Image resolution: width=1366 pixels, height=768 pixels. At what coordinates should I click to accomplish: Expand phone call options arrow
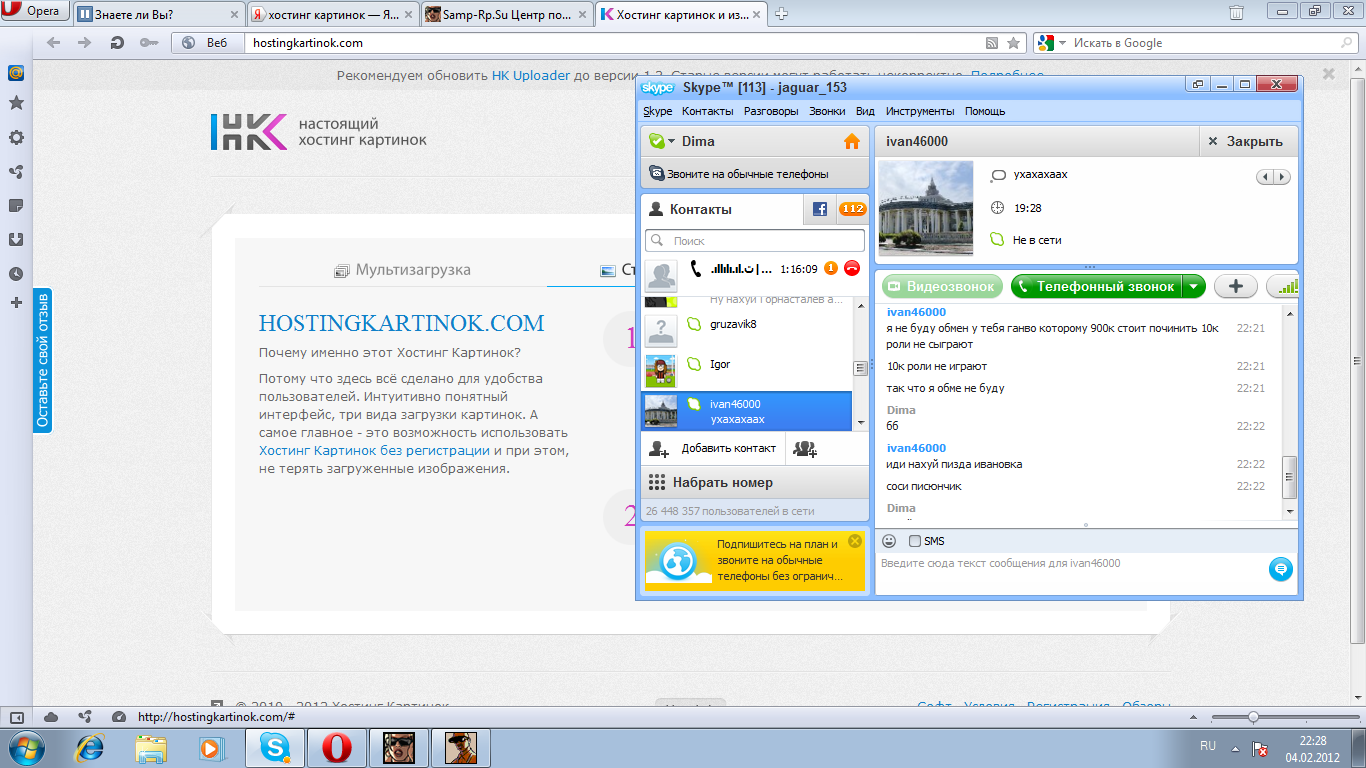[1192, 286]
